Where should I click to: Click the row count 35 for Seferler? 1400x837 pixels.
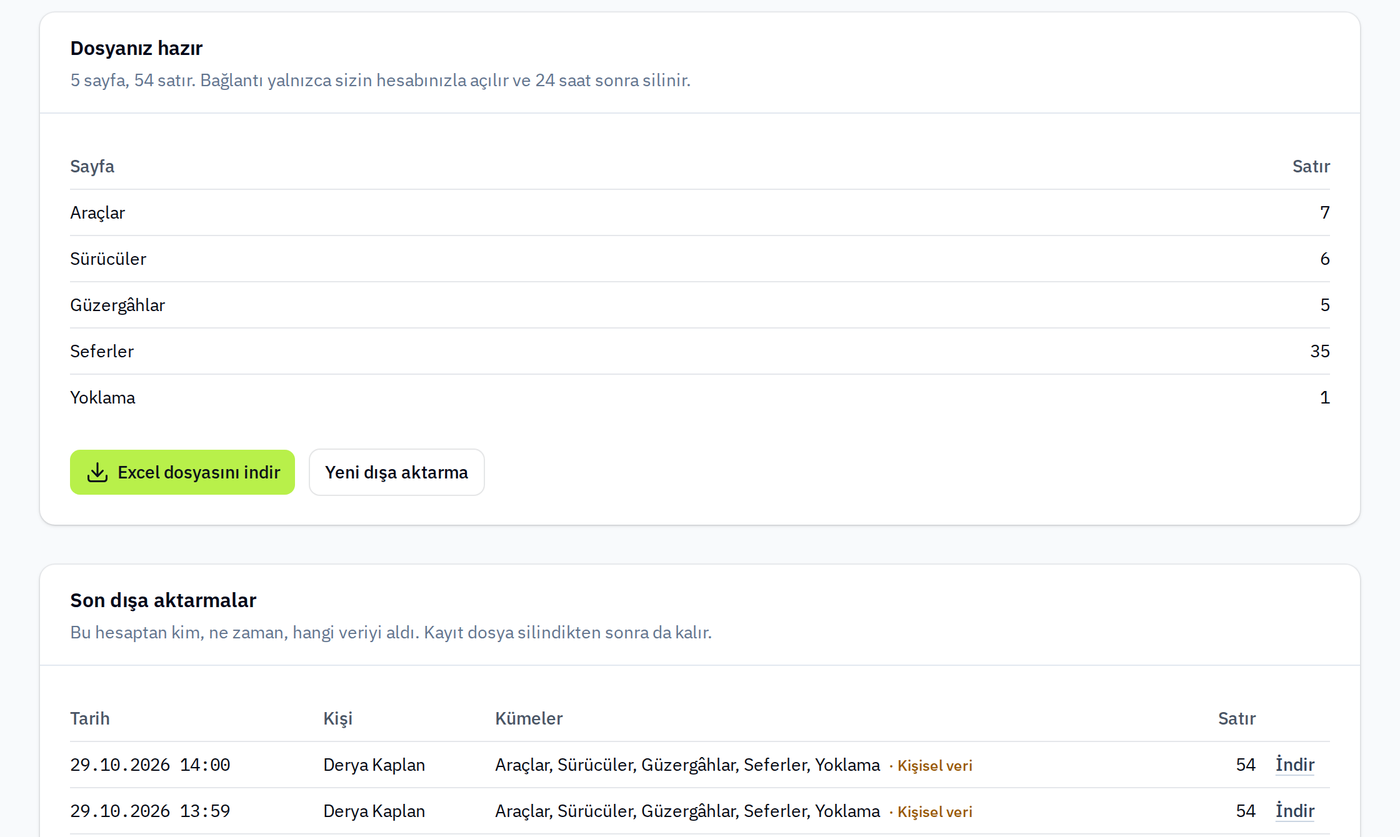pyautogui.click(x=1320, y=351)
